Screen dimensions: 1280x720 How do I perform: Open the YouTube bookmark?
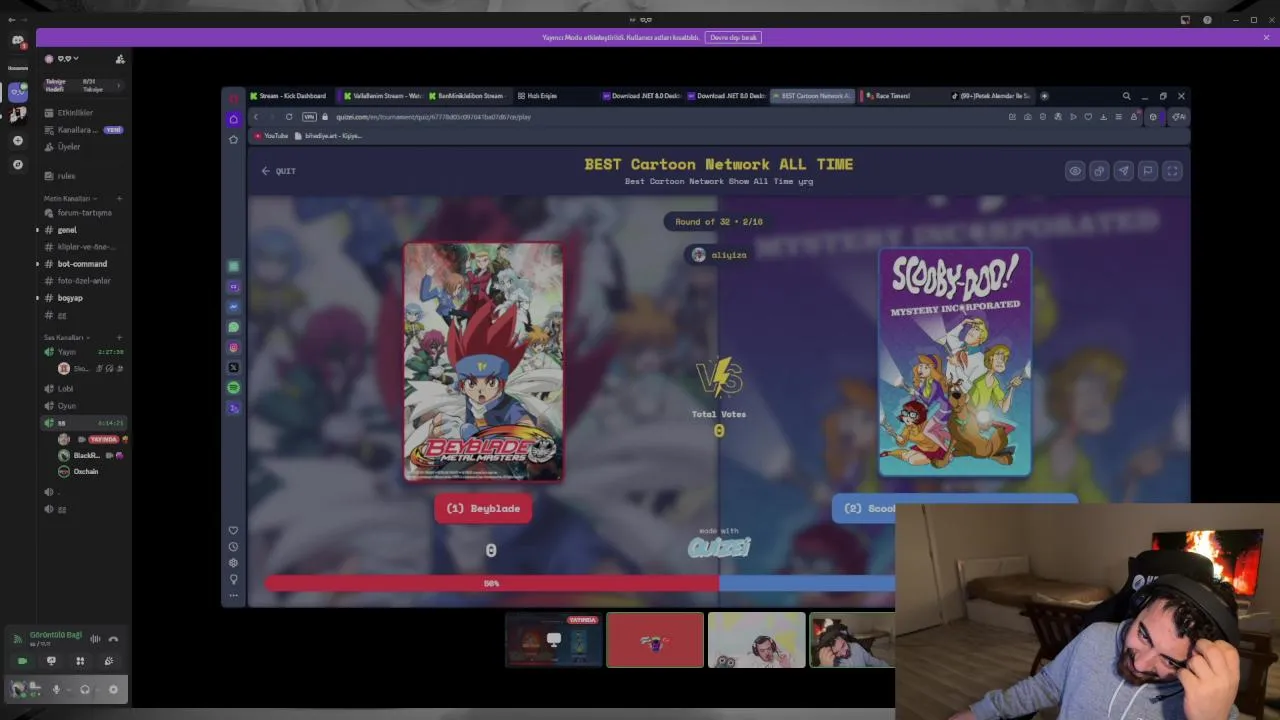coord(271,136)
